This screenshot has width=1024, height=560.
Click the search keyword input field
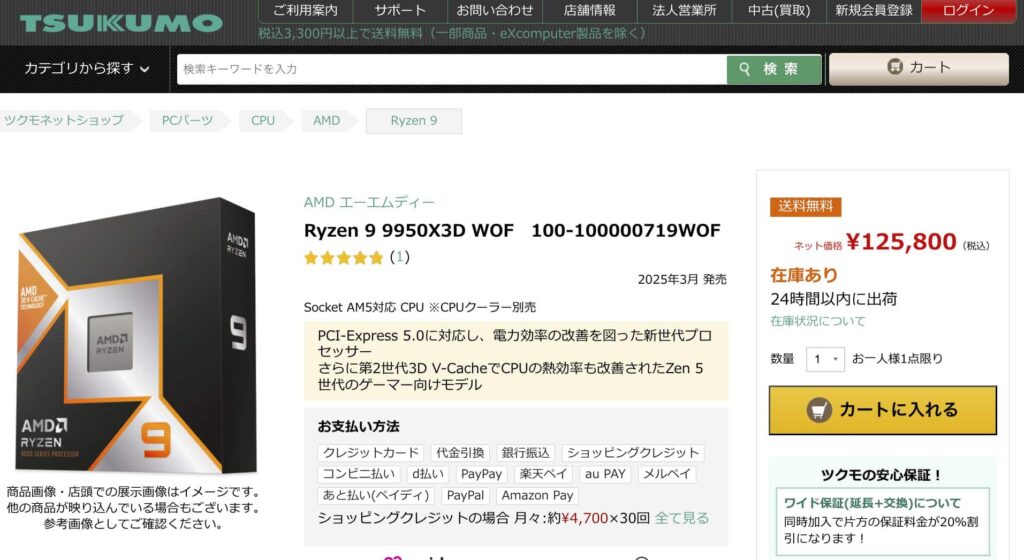click(x=452, y=69)
